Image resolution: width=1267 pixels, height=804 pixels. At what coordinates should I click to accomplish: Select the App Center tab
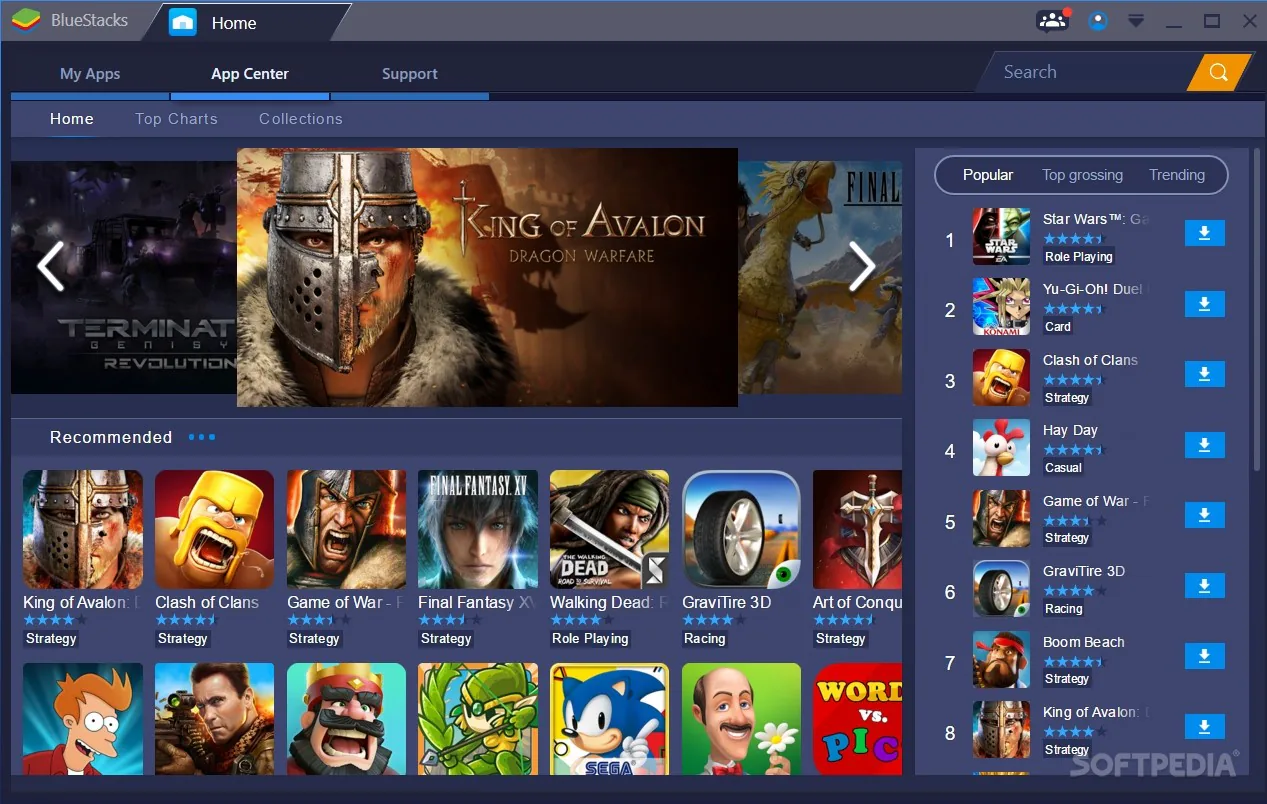[250, 73]
